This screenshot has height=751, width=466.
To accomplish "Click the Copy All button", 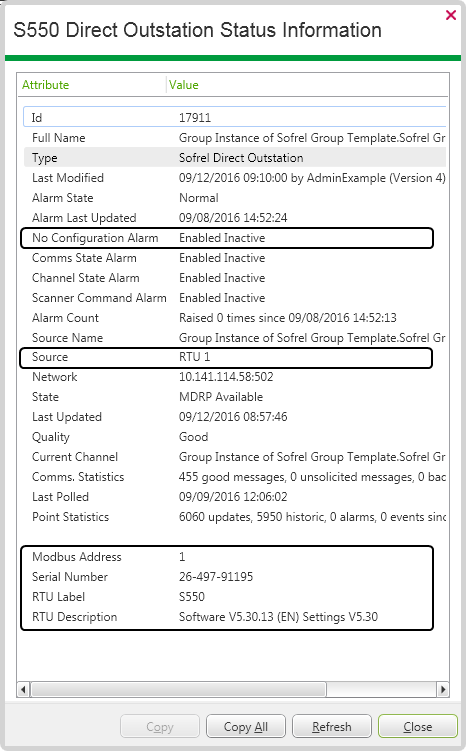I will (246, 727).
